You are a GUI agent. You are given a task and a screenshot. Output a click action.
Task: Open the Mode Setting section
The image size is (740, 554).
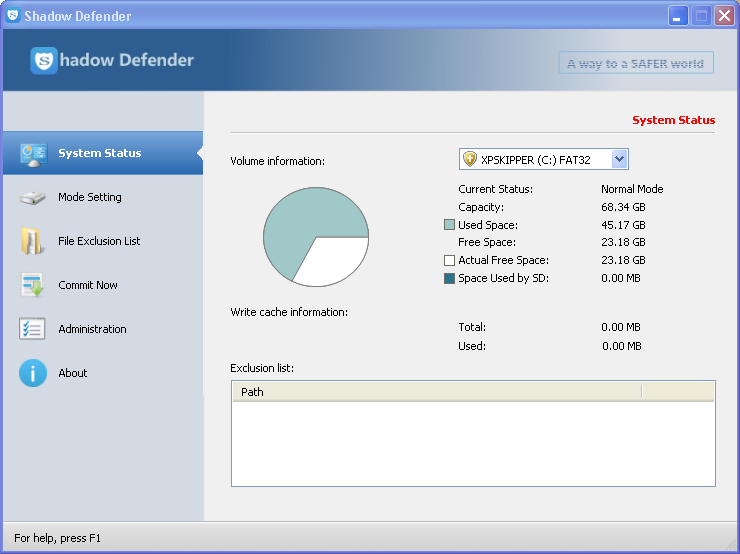(x=90, y=197)
